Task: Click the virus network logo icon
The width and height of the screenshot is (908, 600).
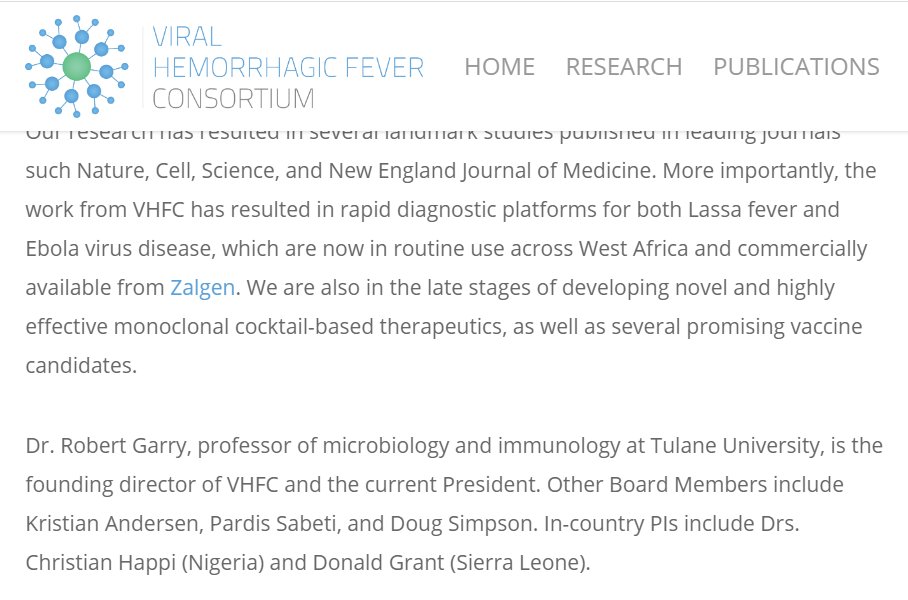Action: pos(77,65)
